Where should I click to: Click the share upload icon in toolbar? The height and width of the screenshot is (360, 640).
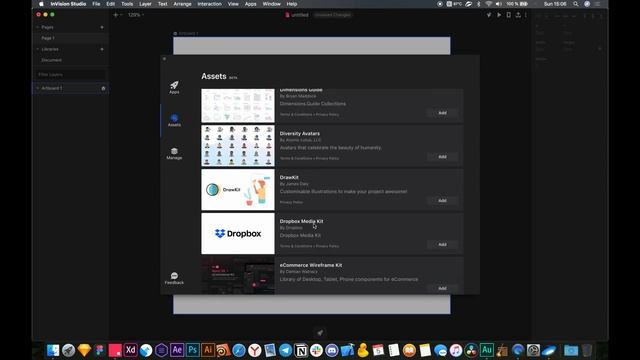[518, 15]
